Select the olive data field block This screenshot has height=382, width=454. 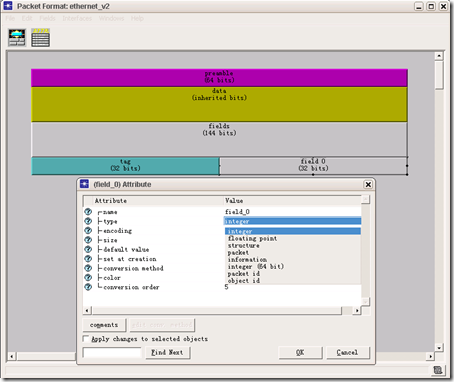[219, 104]
